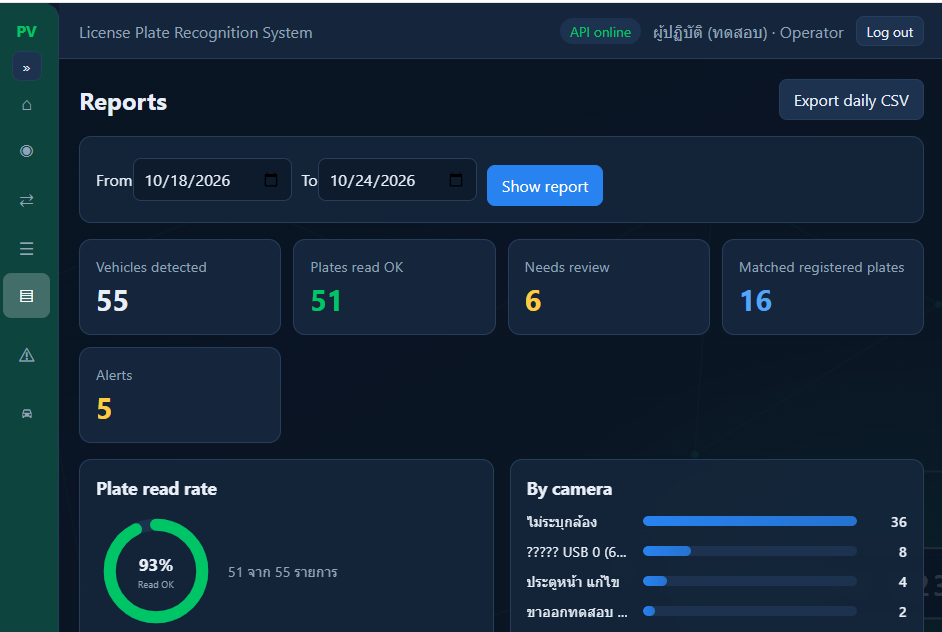
Task: Select the Plates read OK card
Action: 394,287
